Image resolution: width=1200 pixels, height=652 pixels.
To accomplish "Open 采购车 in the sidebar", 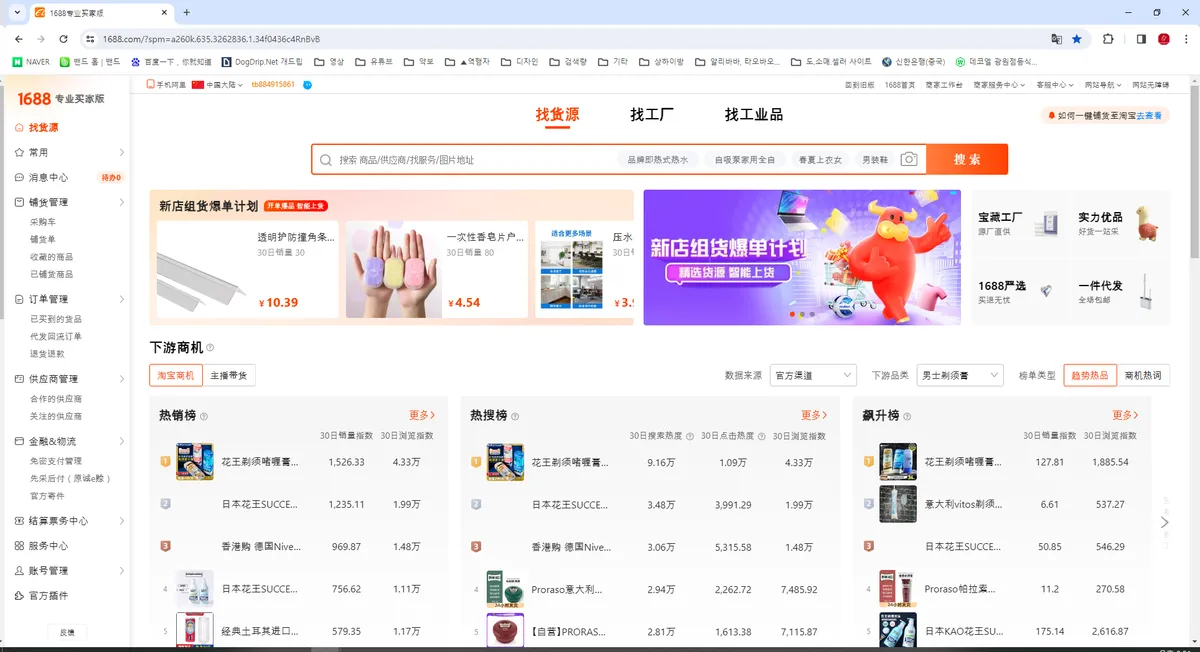I will coord(43,222).
